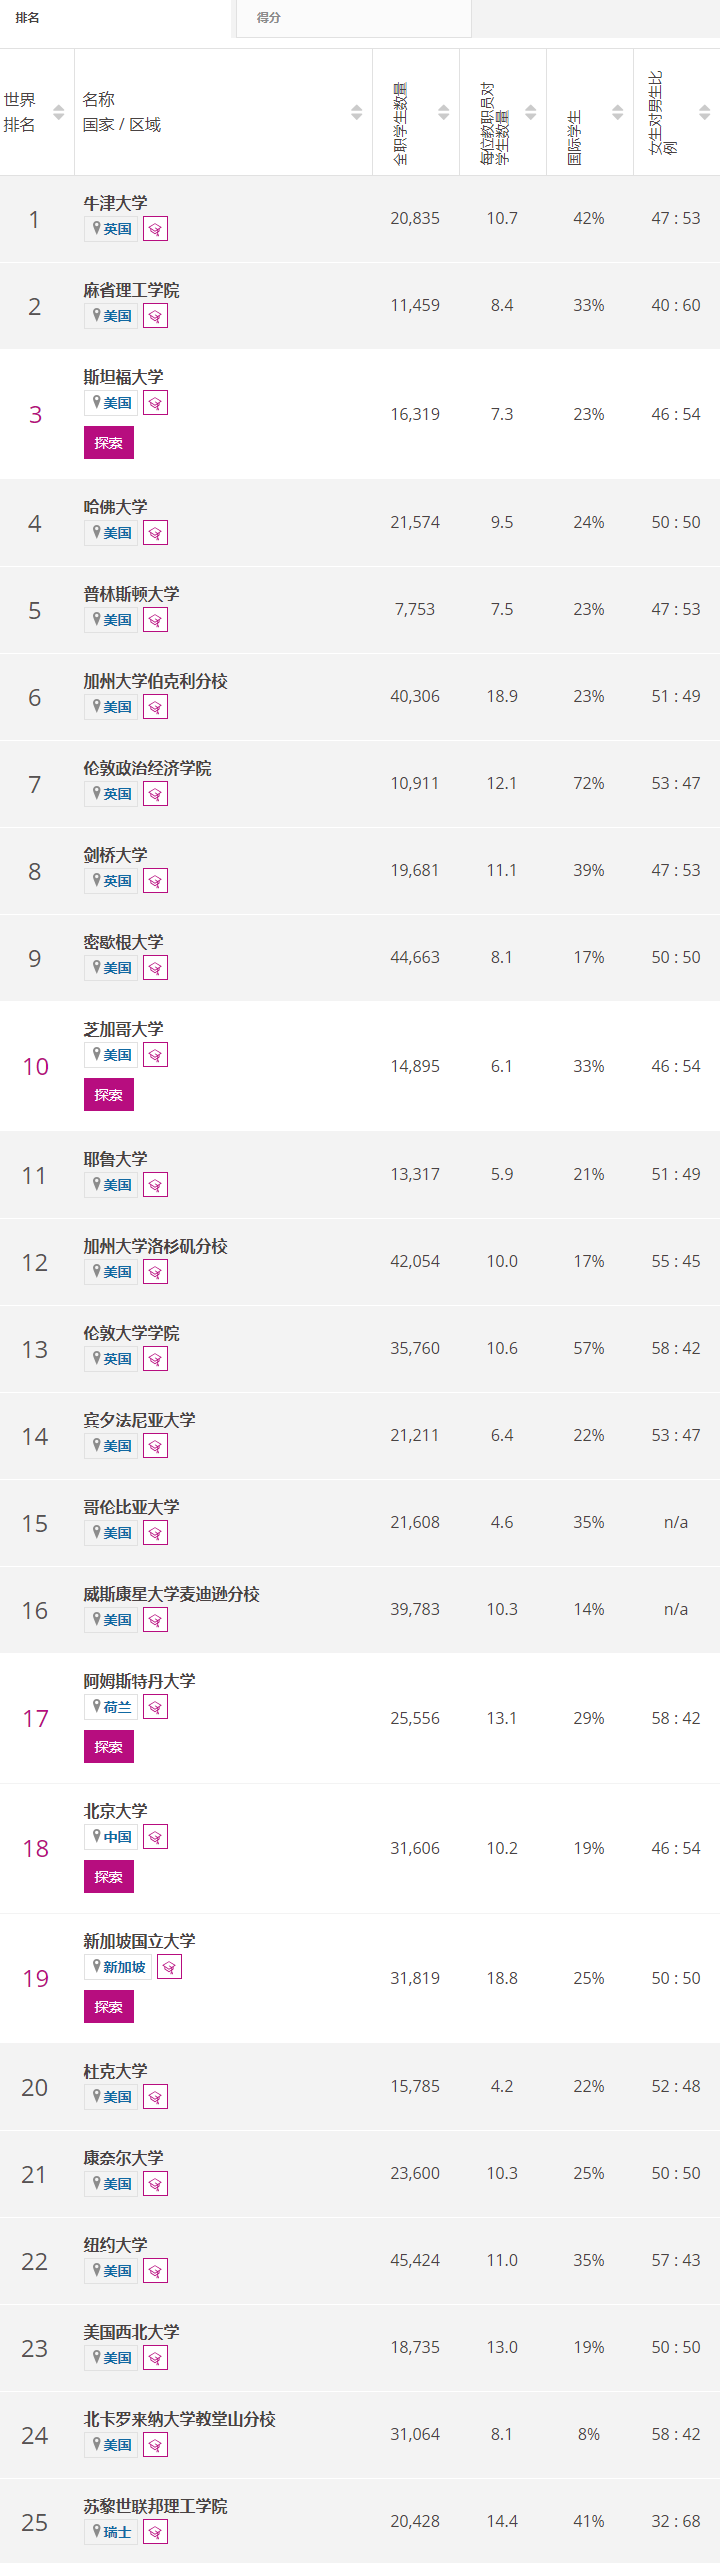Screen dimensions: 720x2563
Task: Sort by 国际学生 column arrows
Action: [x=618, y=113]
